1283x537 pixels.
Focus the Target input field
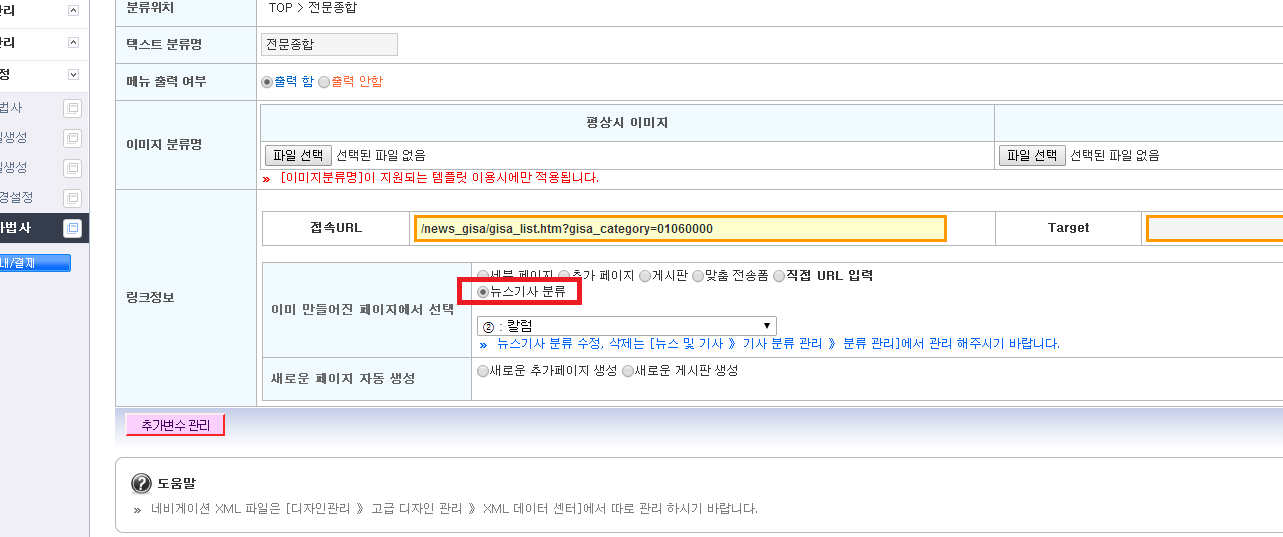coord(1214,229)
